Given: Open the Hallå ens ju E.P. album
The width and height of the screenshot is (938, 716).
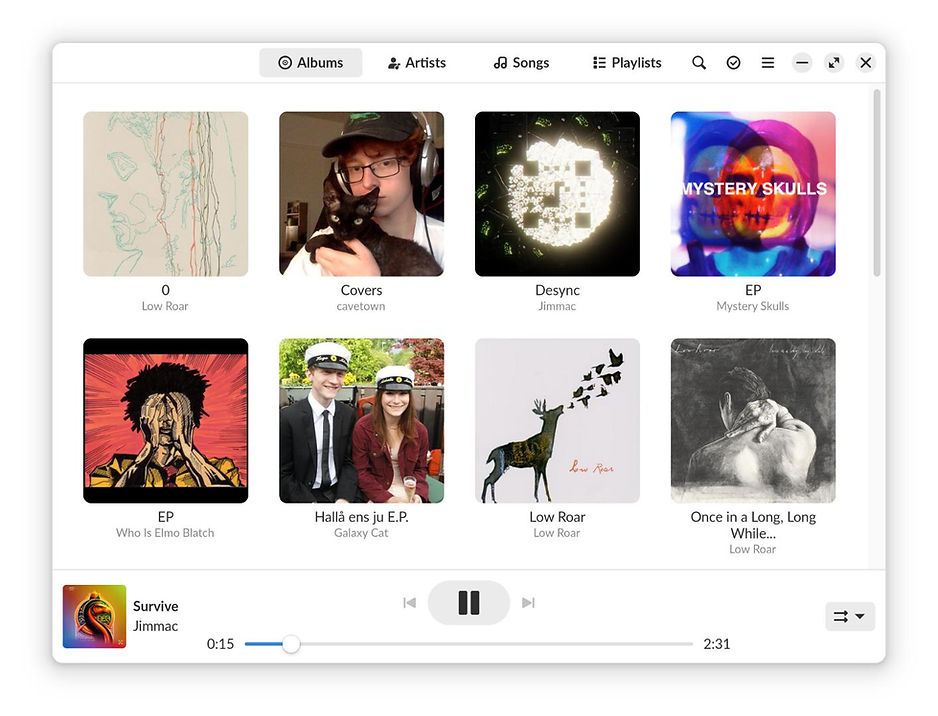Looking at the screenshot, I should pos(361,420).
